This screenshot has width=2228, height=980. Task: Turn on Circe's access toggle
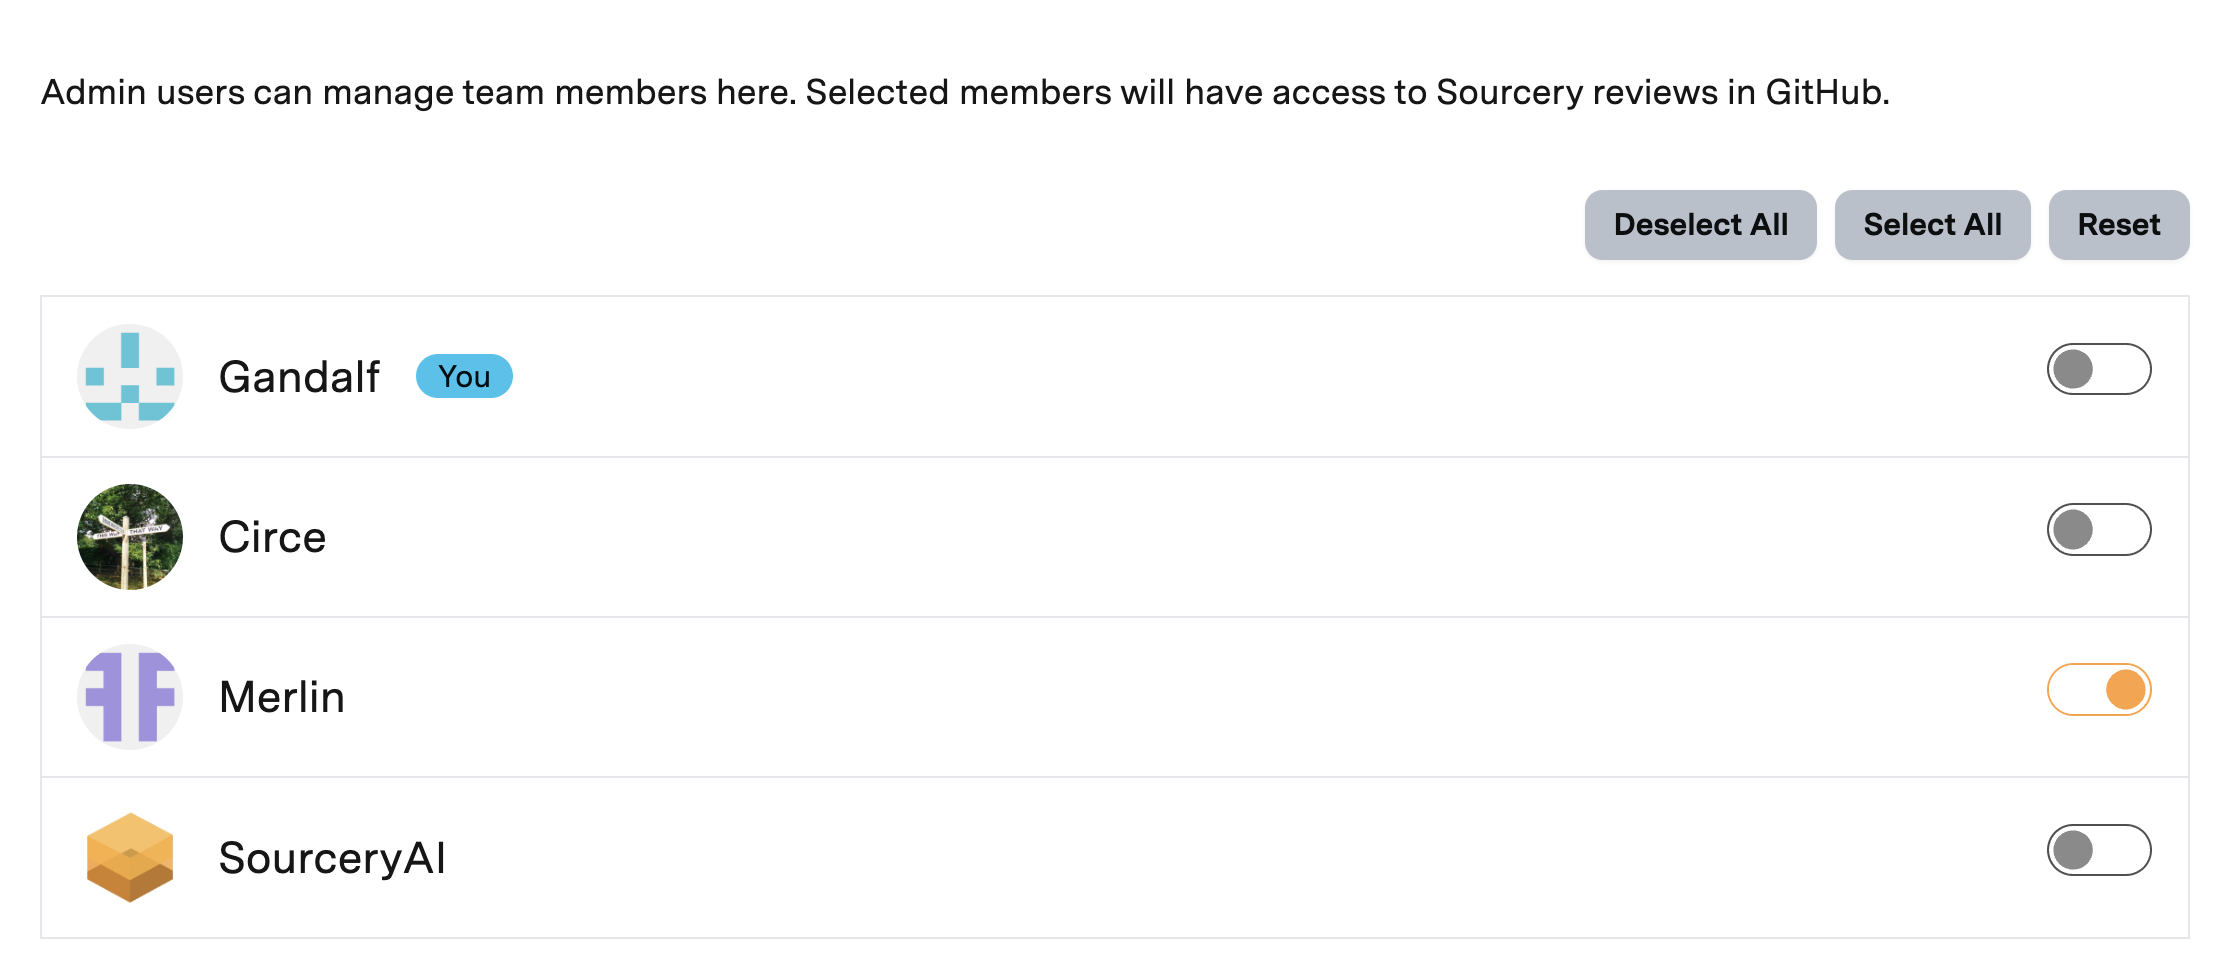coord(2098,529)
